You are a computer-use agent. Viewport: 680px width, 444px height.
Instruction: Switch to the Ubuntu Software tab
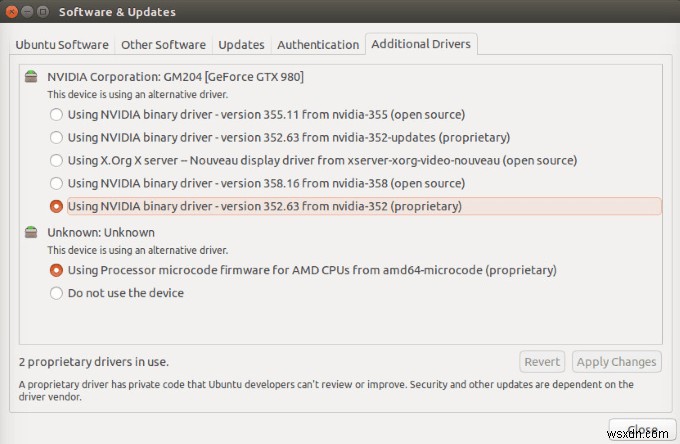62,45
